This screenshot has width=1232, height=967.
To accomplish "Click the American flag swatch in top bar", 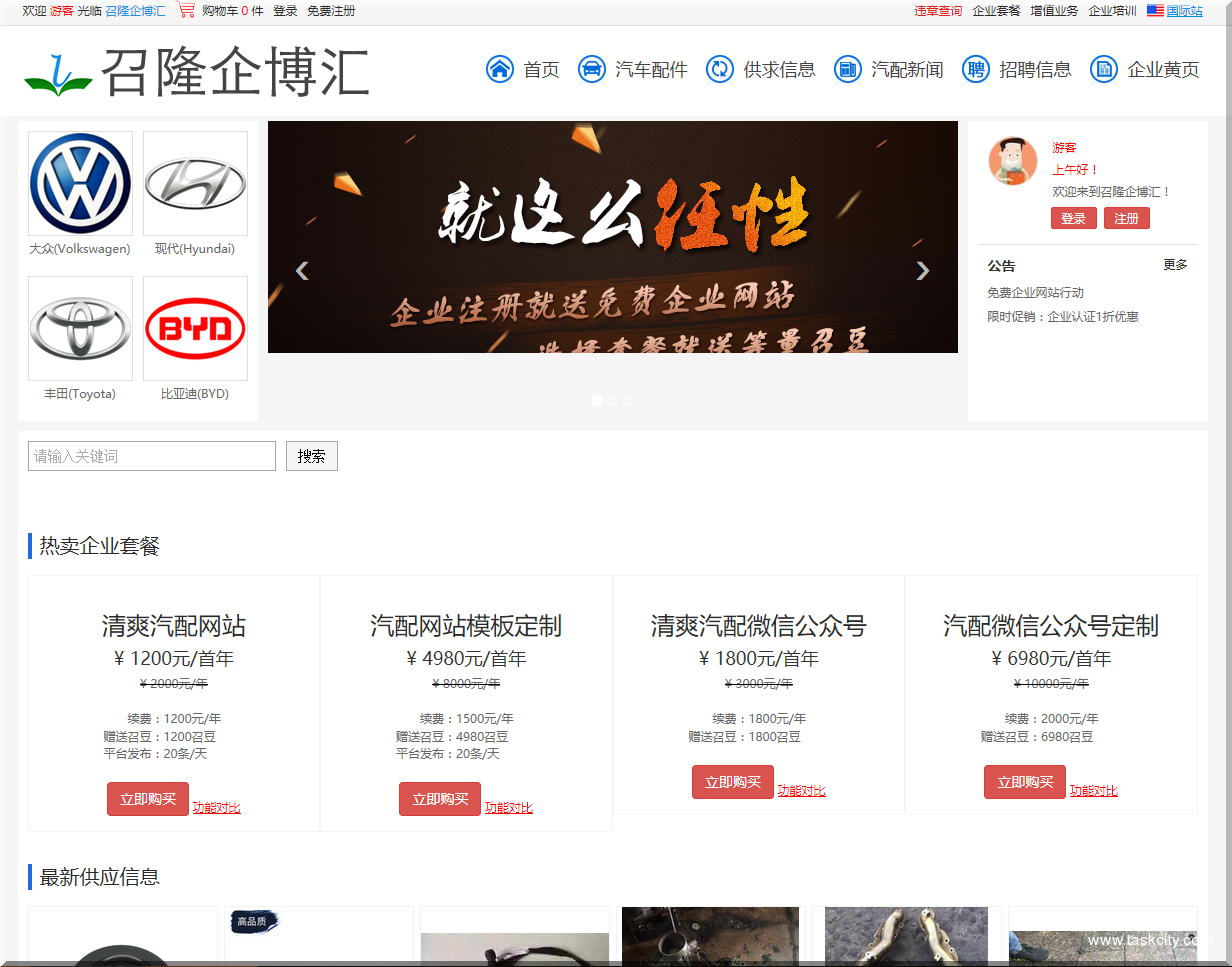I will [1155, 10].
